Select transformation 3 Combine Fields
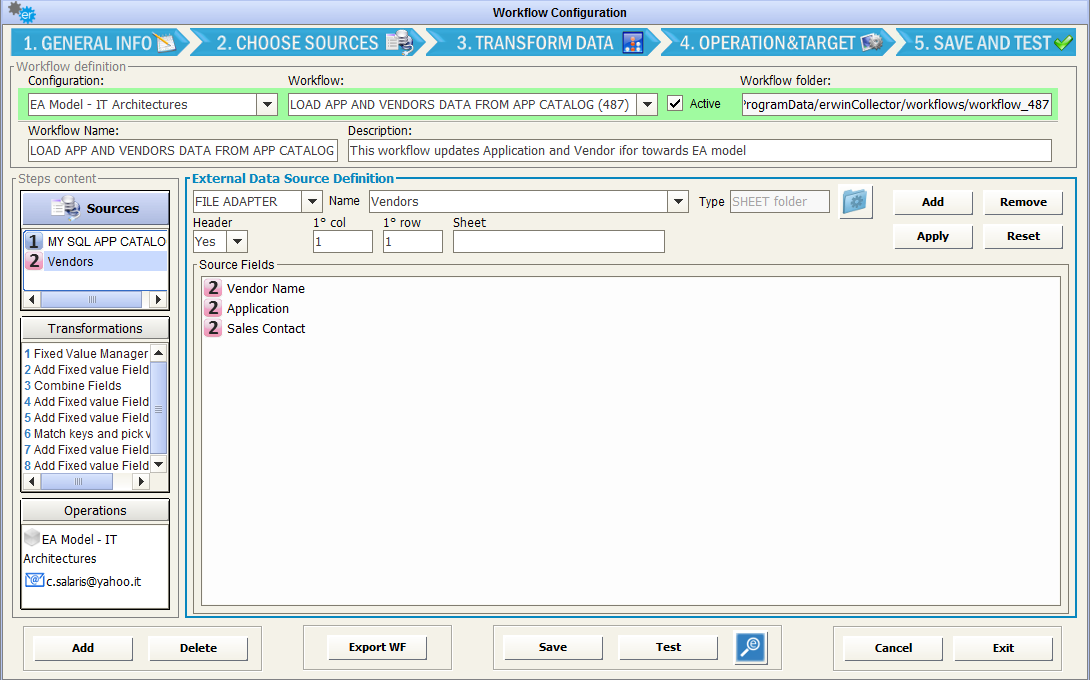 (73, 385)
